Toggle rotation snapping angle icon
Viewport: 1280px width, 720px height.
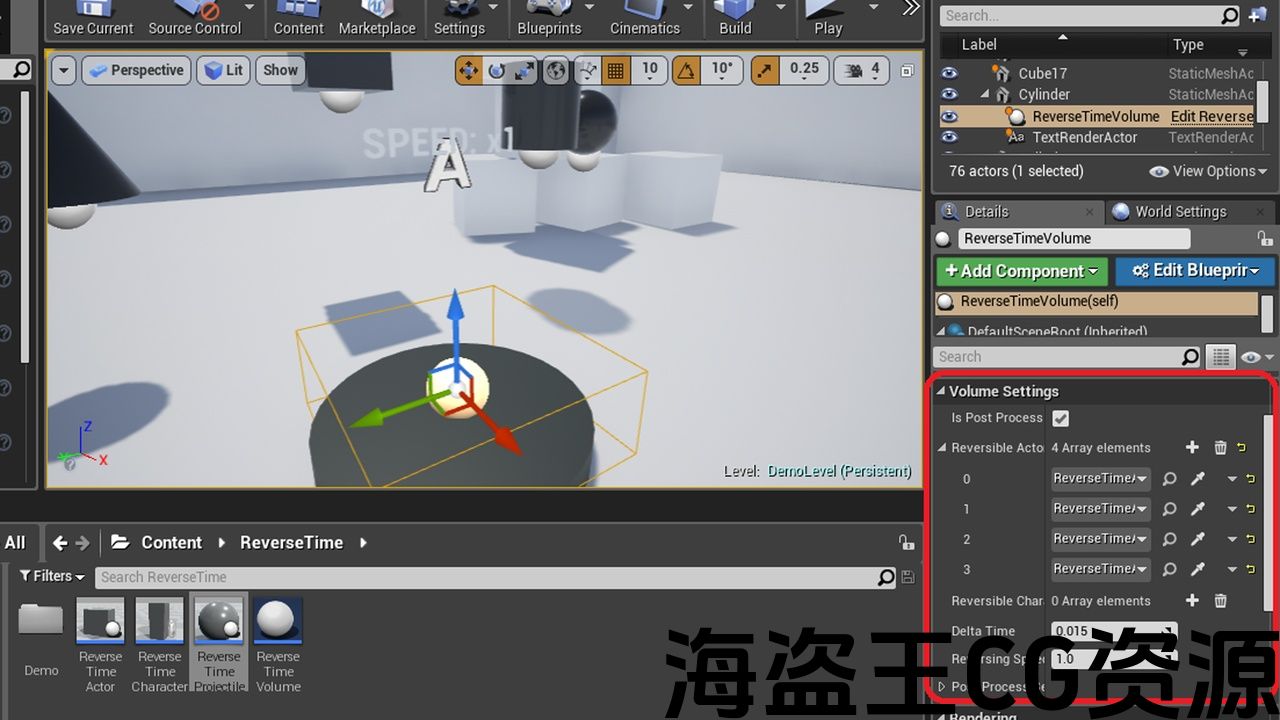pos(686,70)
